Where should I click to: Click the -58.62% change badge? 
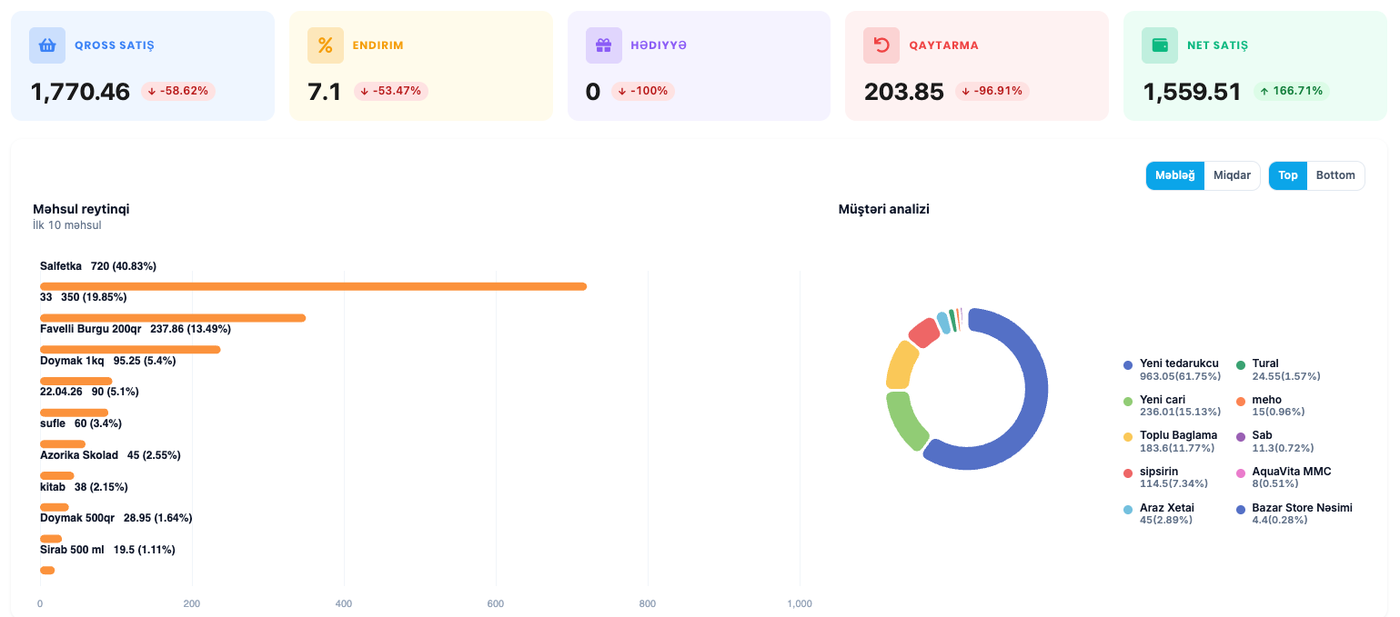(178, 91)
